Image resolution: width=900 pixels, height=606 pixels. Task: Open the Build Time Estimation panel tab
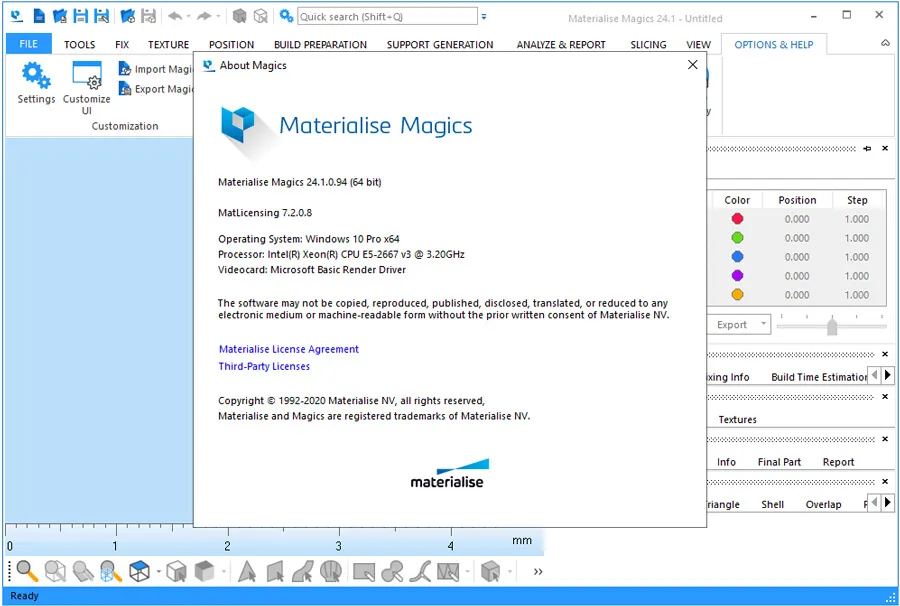click(818, 377)
